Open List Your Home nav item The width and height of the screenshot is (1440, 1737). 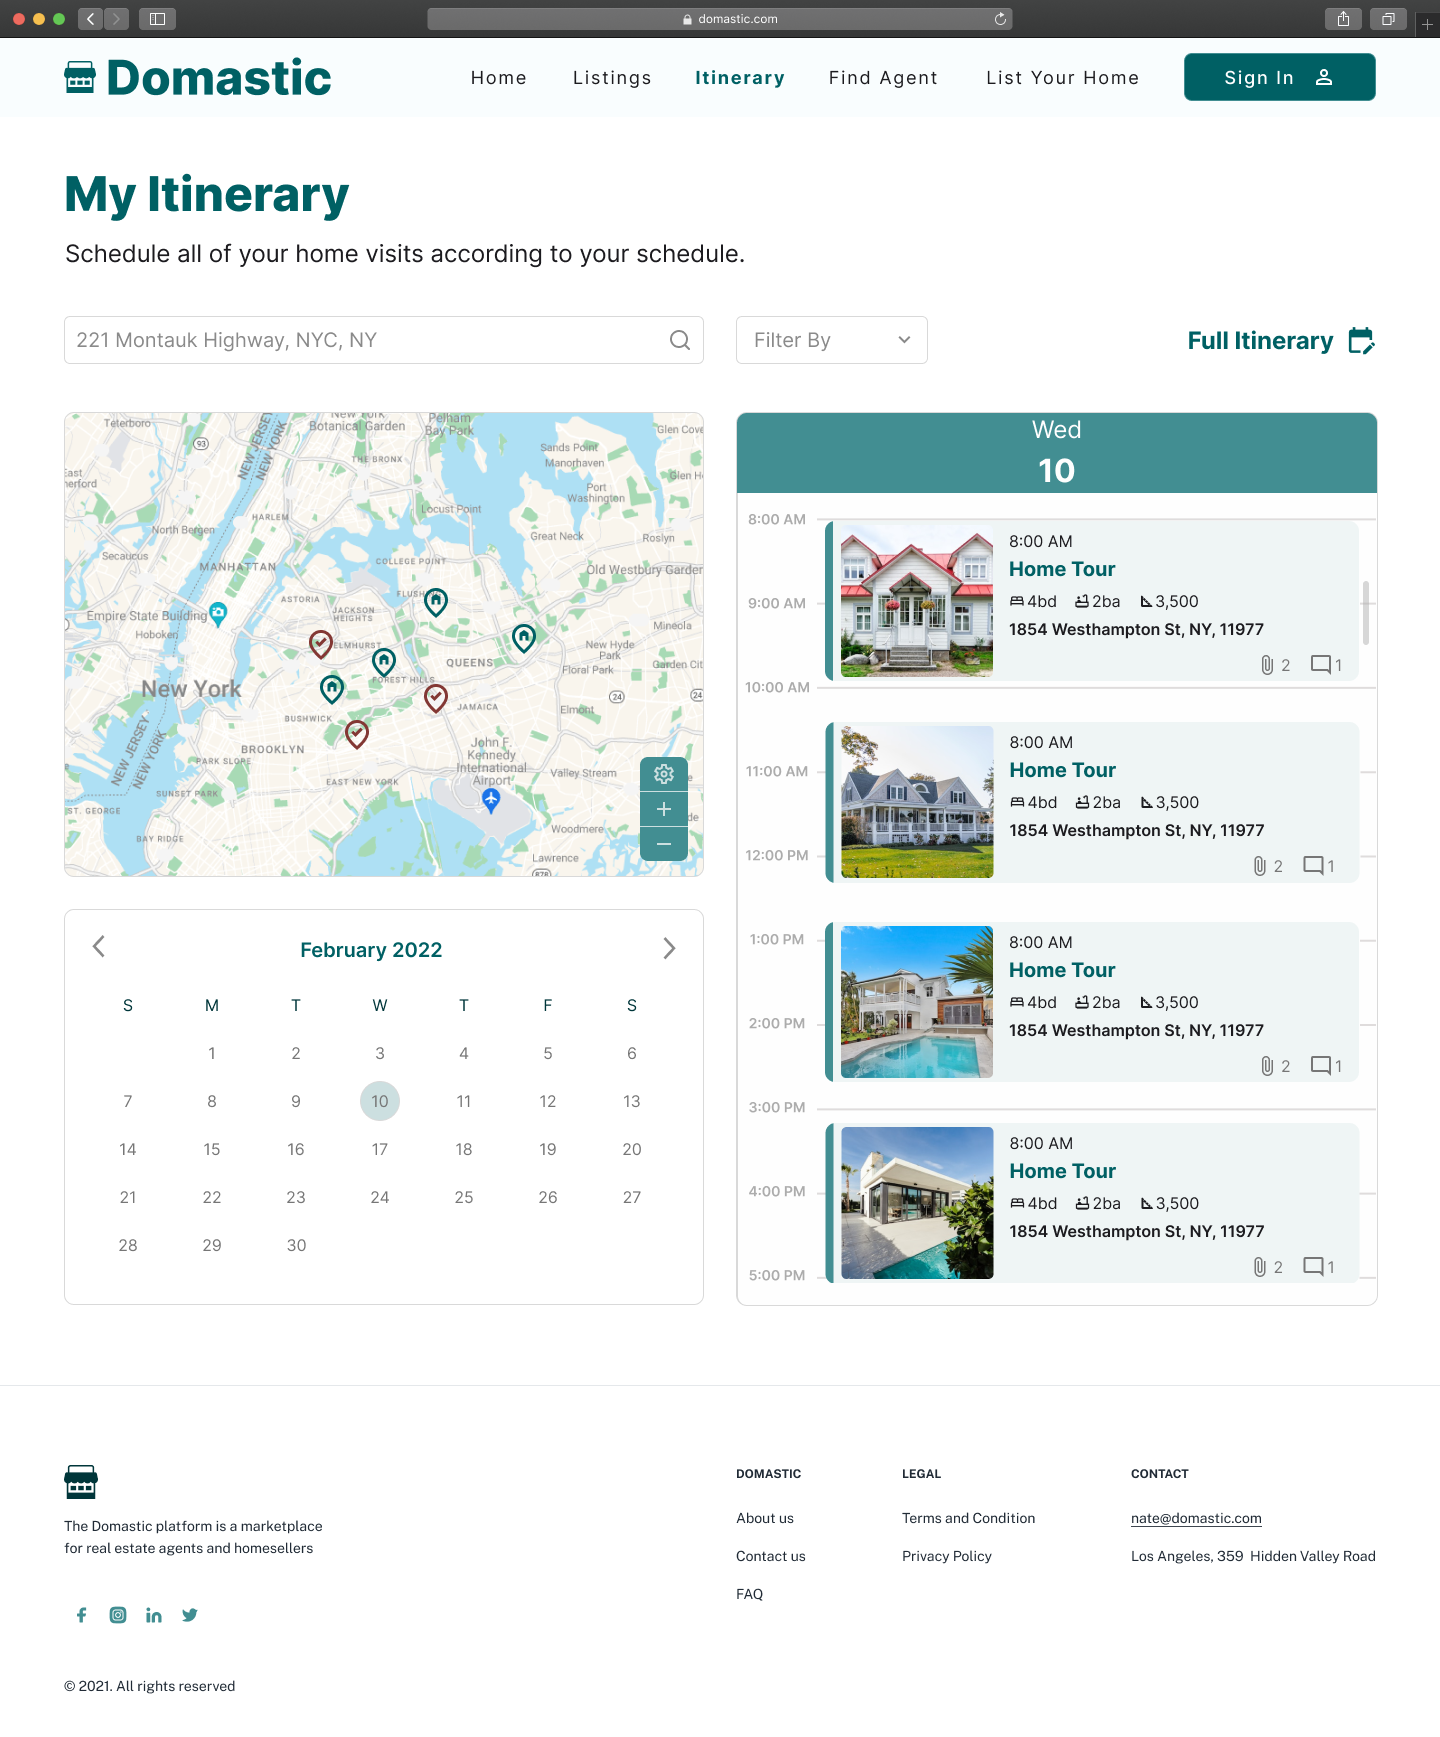click(x=1062, y=78)
